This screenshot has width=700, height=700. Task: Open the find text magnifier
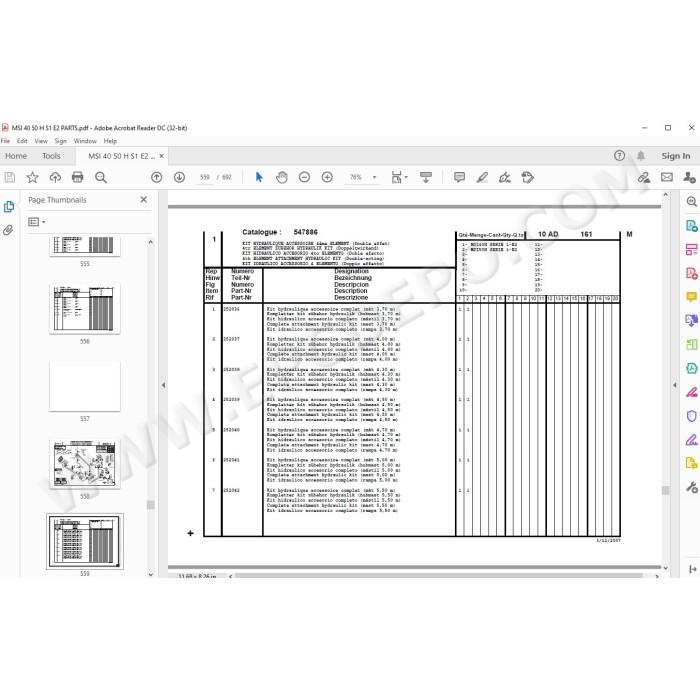coord(101,177)
